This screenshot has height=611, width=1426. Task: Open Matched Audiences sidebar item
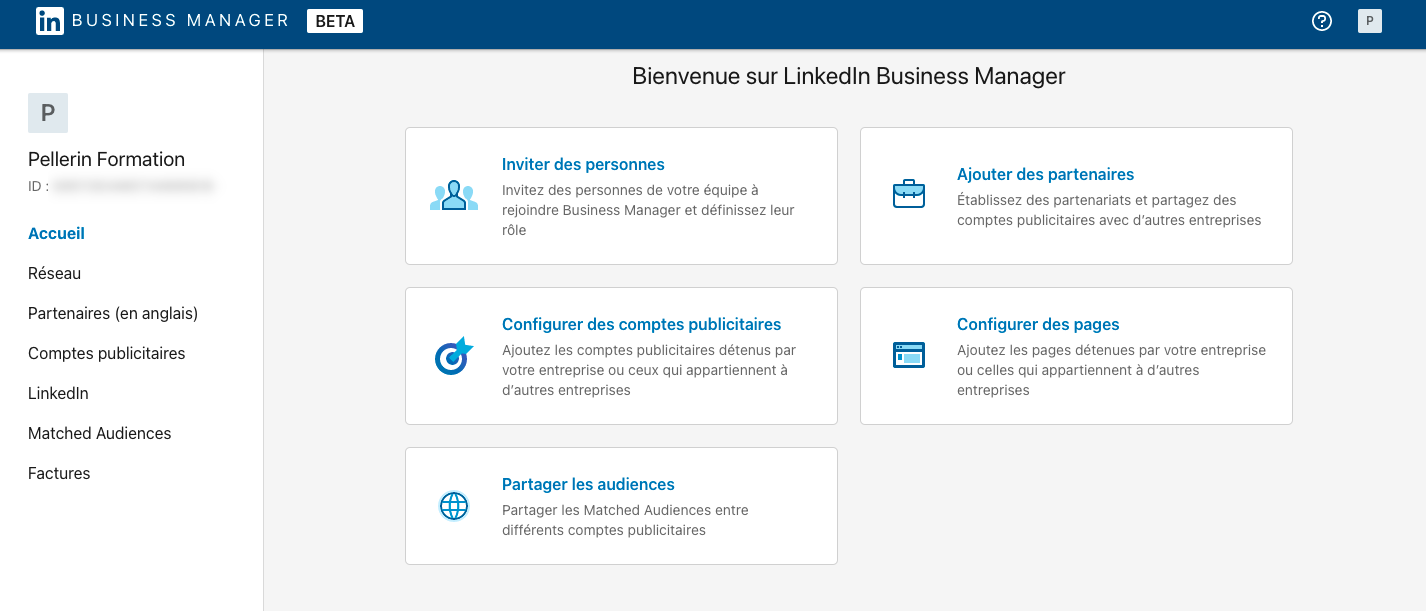coord(99,433)
